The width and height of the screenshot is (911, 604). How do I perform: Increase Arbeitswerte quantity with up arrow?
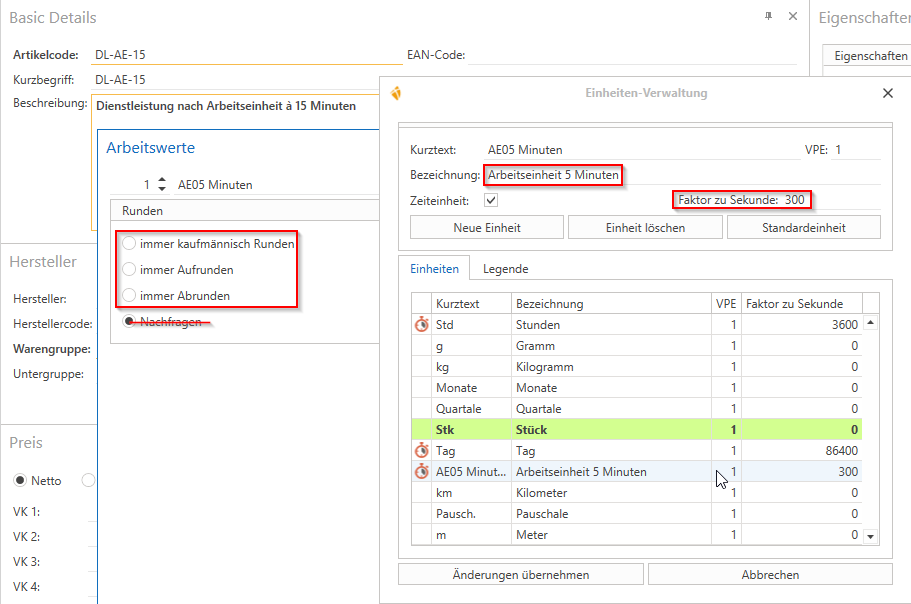pos(163,180)
